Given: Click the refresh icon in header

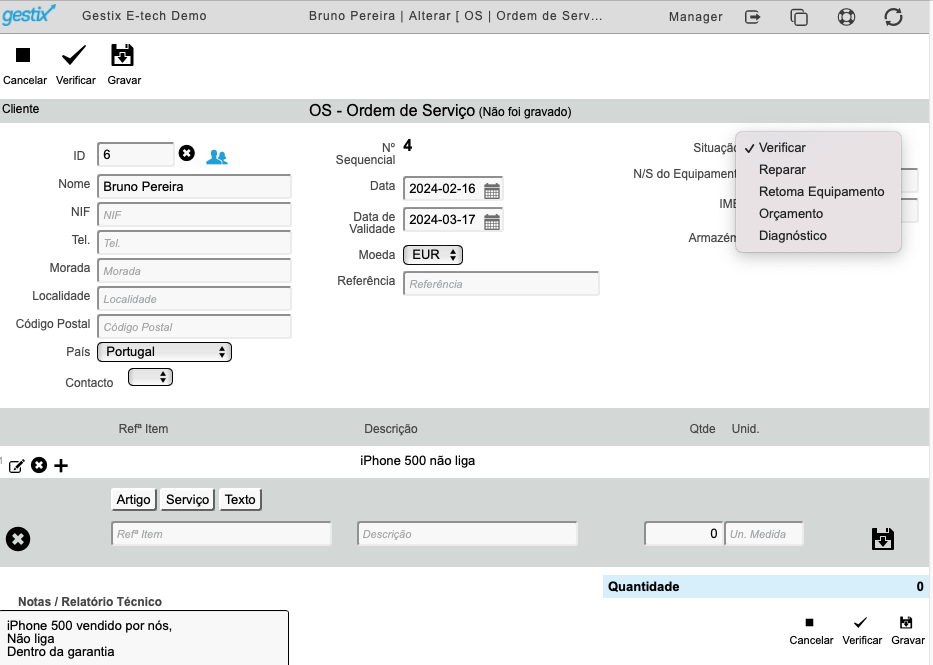Looking at the screenshot, I should tap(893, 17).
